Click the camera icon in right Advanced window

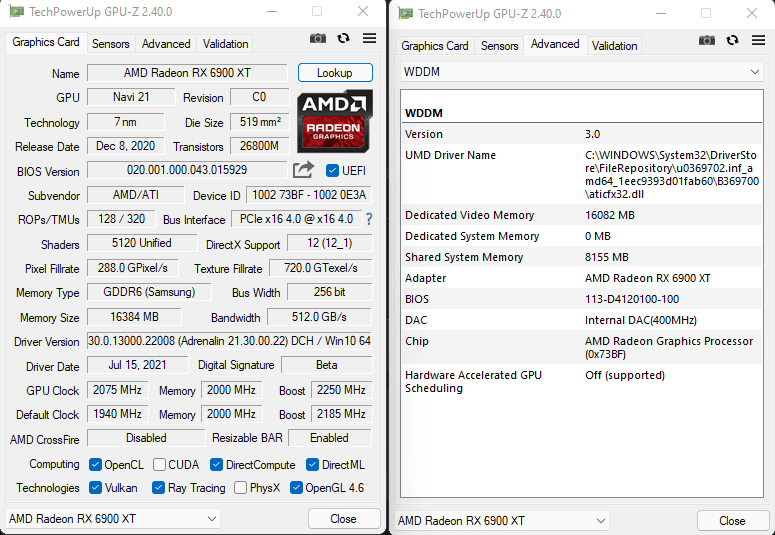click(x=707, y=40)
